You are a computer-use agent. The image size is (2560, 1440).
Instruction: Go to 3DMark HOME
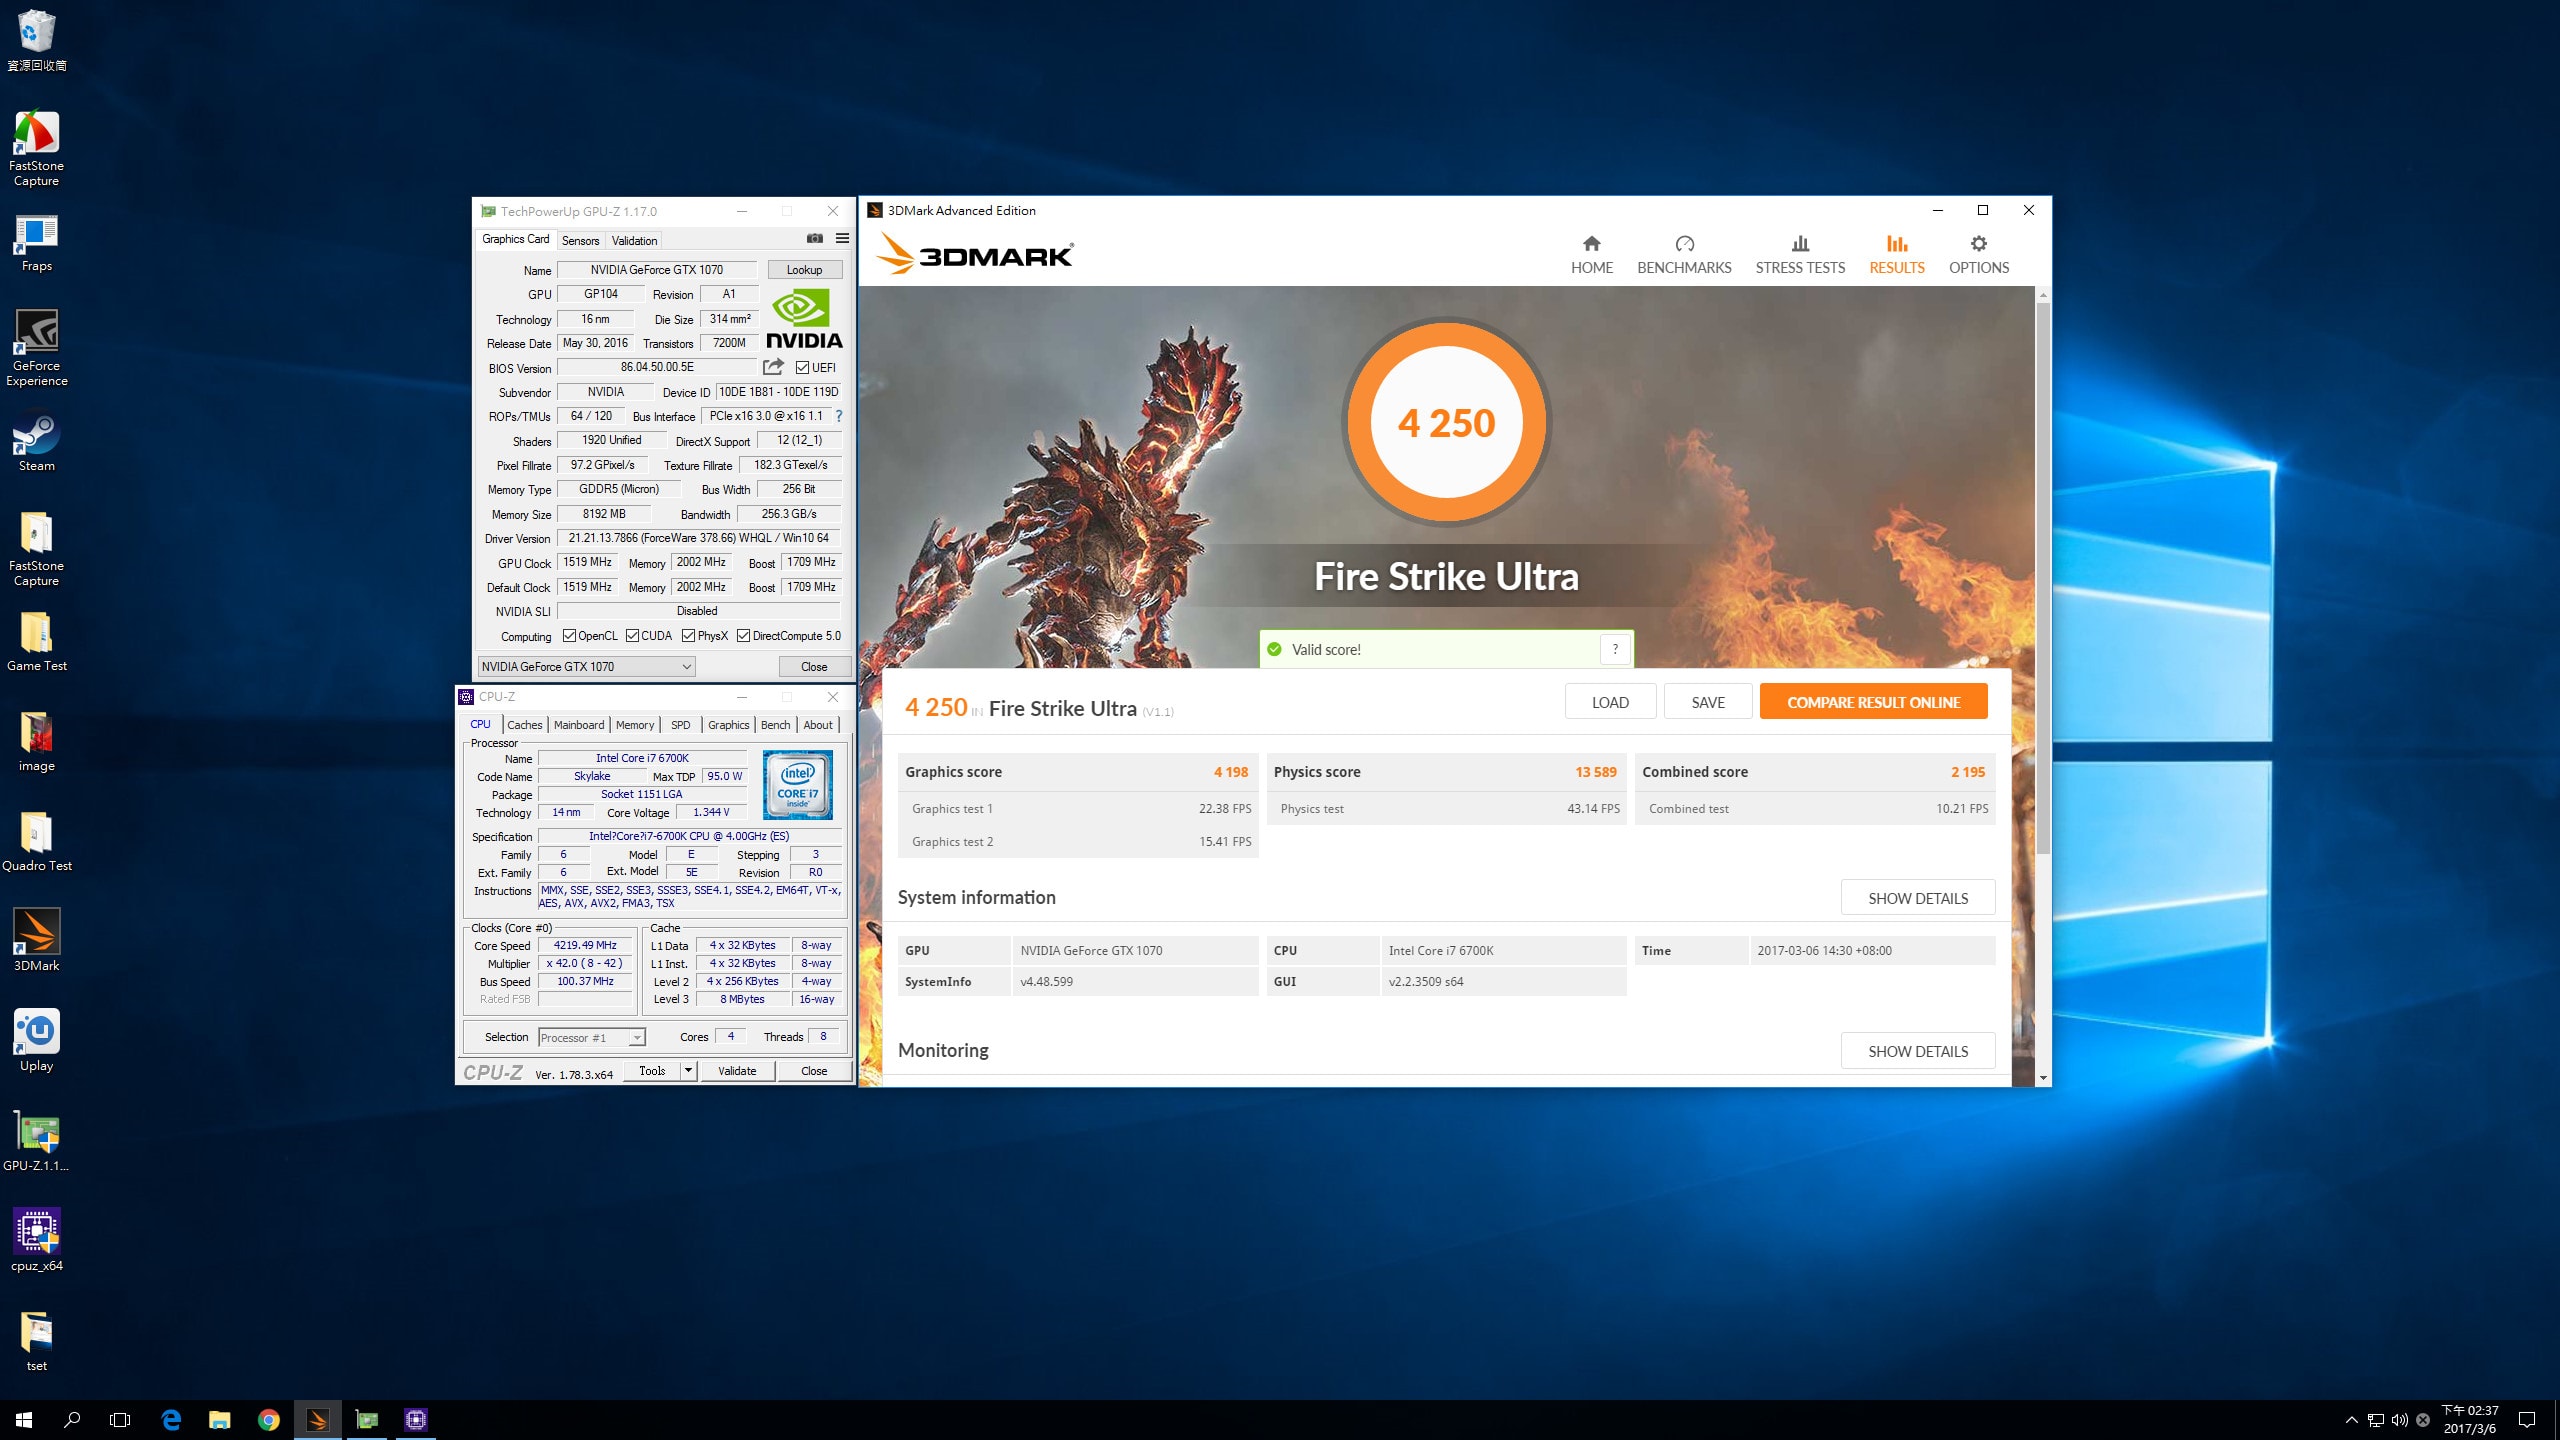click(1591, 255)
